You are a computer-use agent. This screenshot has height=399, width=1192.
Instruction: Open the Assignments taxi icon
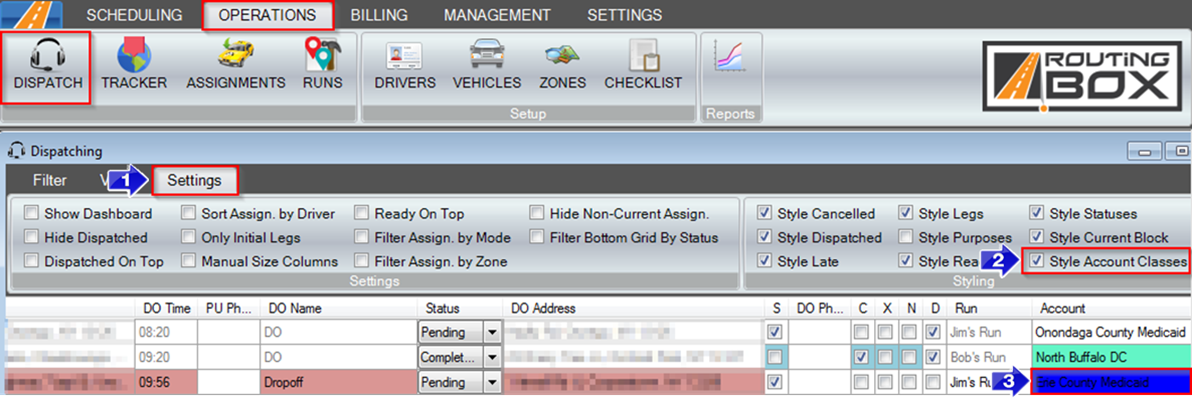tap(236, 55)
